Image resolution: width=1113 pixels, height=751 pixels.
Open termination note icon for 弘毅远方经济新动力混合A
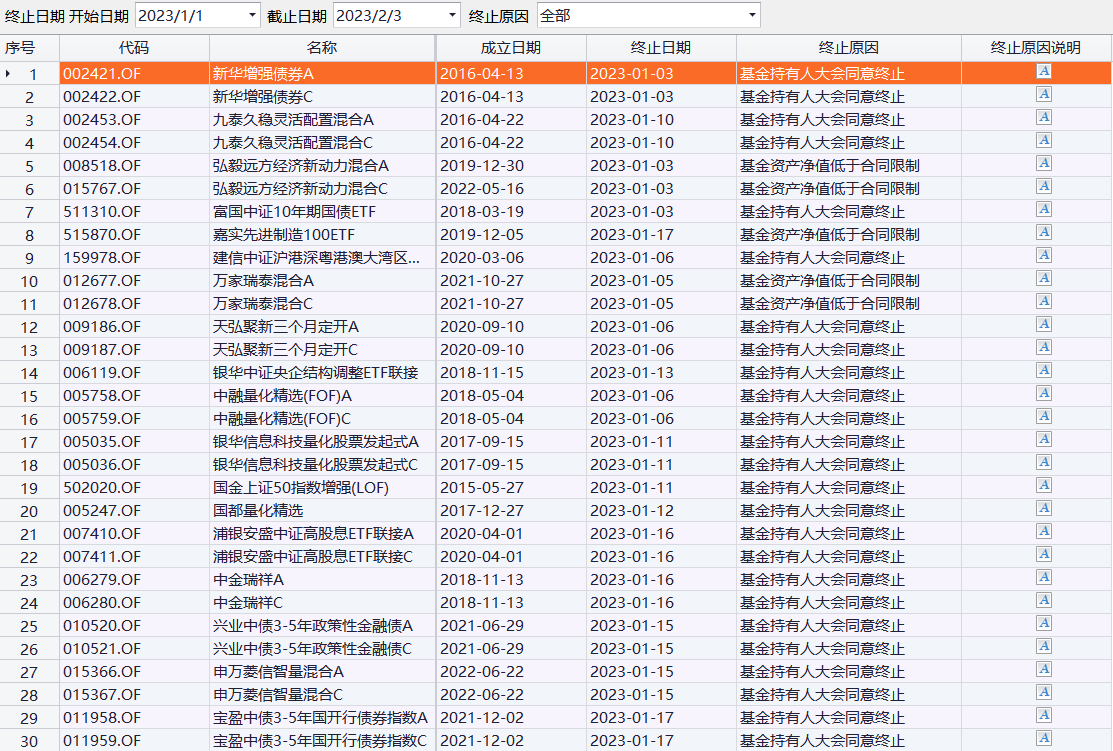(1043, 163)
